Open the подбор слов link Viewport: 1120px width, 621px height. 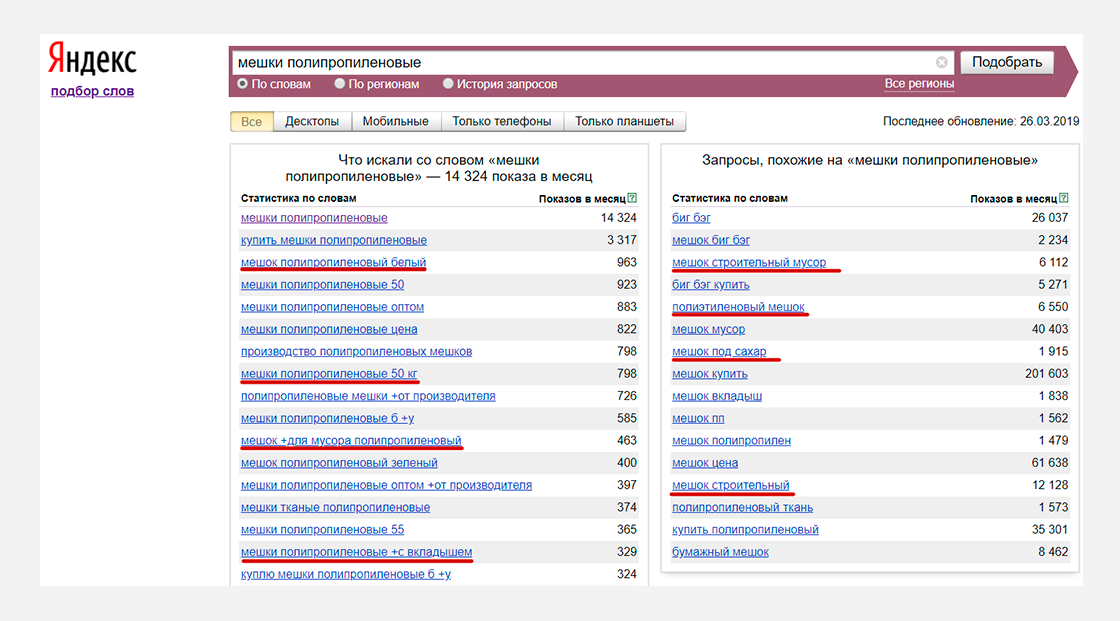click(x=92, y=91)
